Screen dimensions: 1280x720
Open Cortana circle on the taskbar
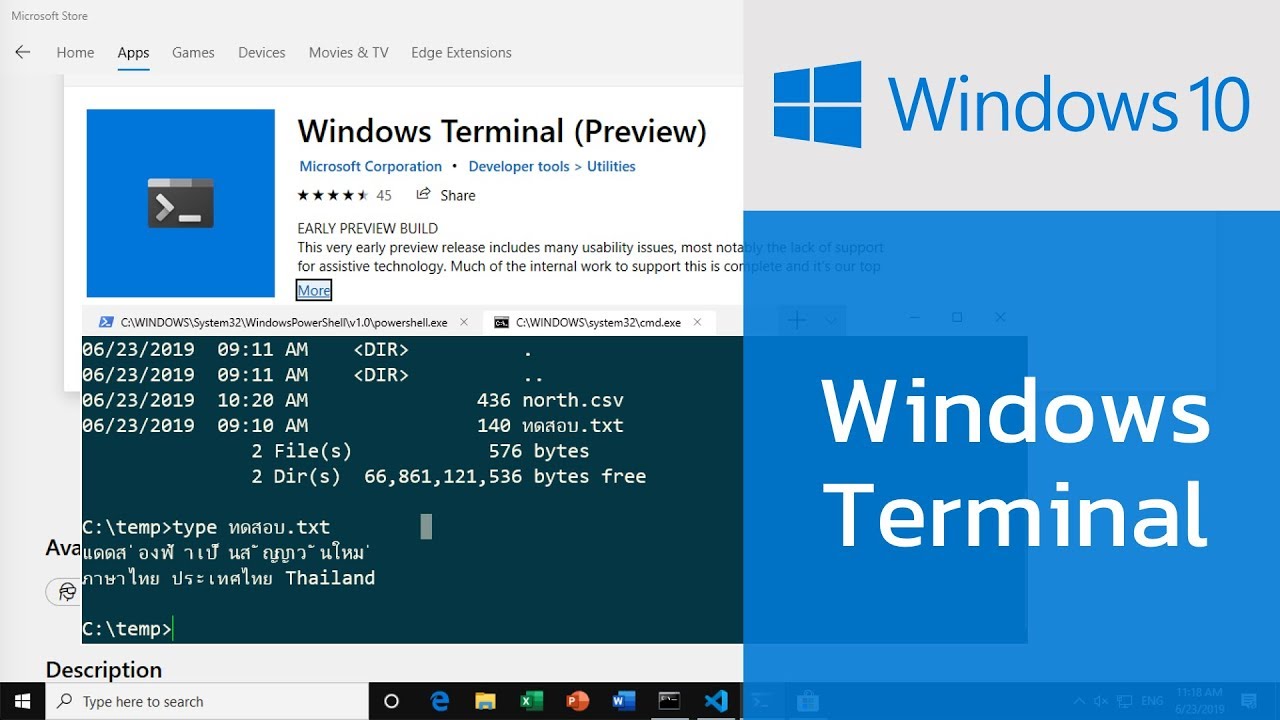point(391,701)
